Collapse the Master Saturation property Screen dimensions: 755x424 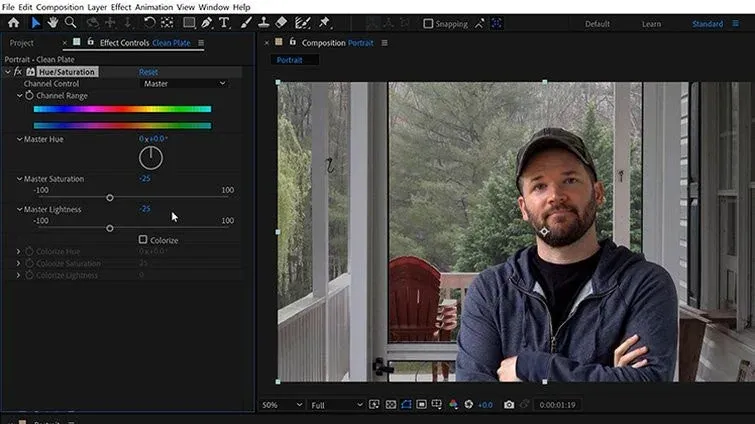(20, 179)
